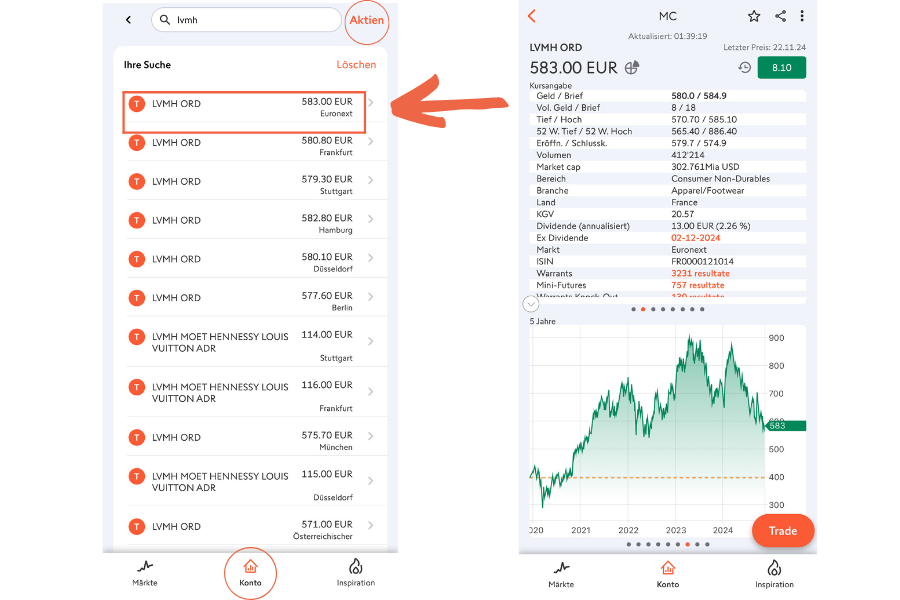Click the T icon of München LVMH ORD

coord(137,438)
